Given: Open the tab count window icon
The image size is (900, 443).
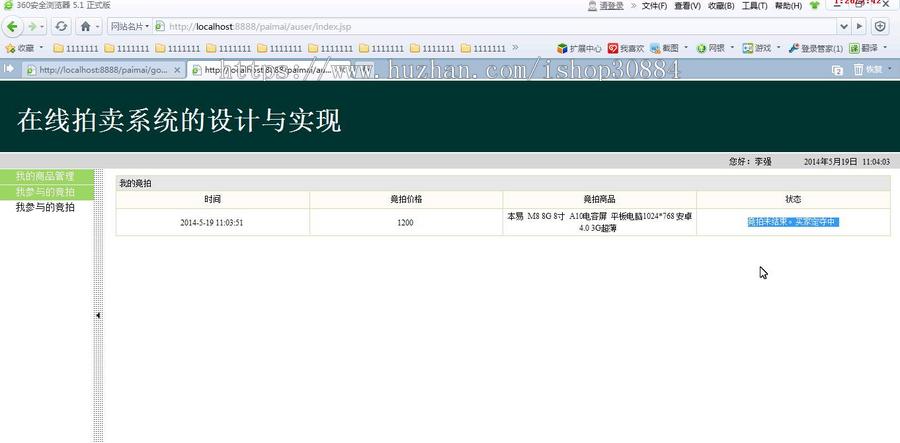Looking at the screenshot, I should (x=838, y=70).
